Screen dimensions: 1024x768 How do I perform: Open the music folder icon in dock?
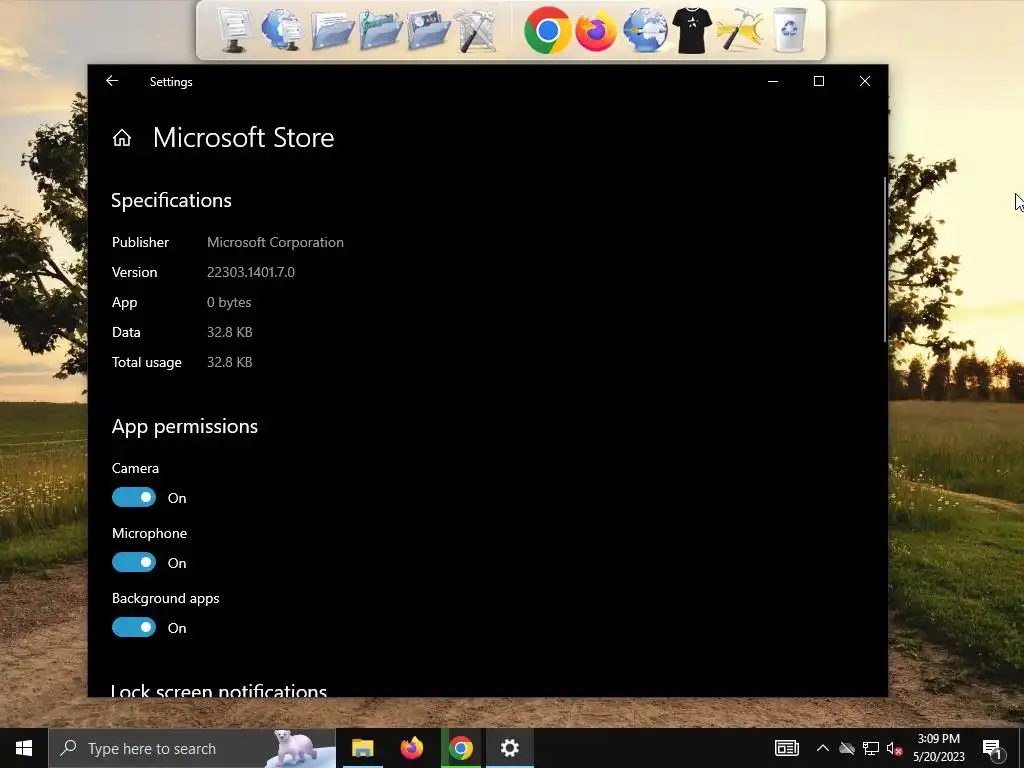[x=380, y=30]
